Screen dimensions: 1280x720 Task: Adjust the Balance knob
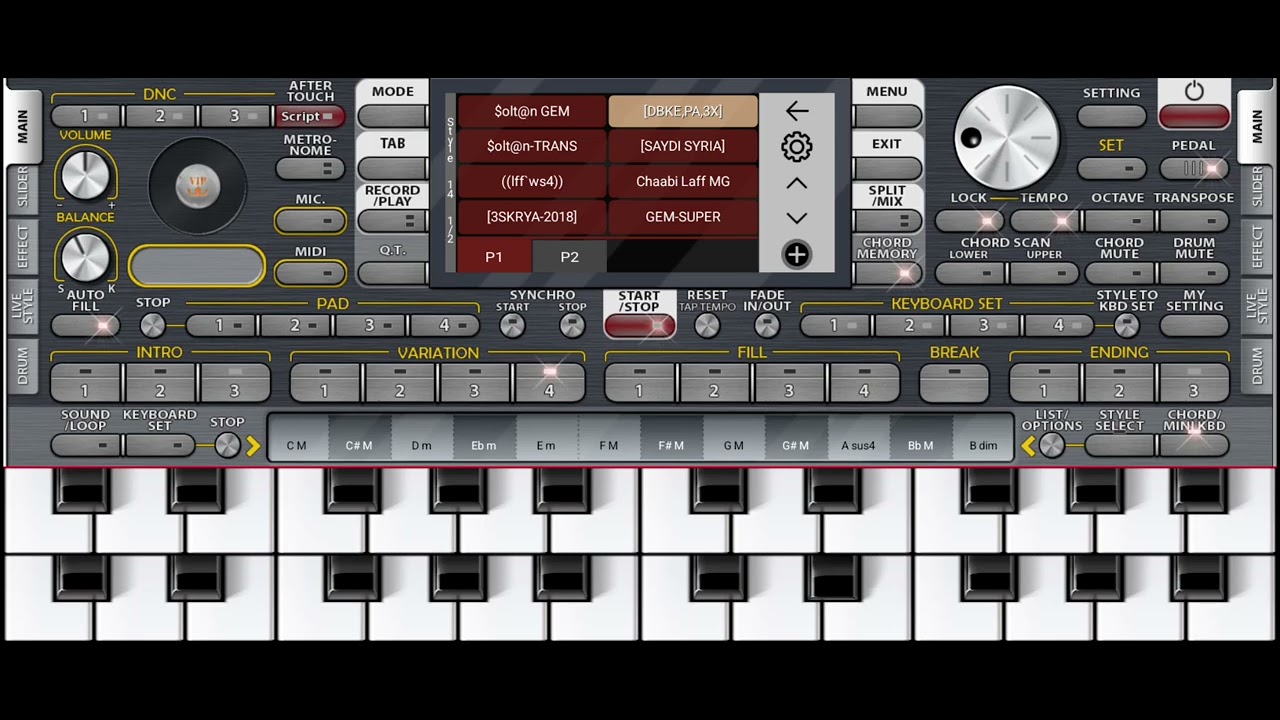(85, 256)
